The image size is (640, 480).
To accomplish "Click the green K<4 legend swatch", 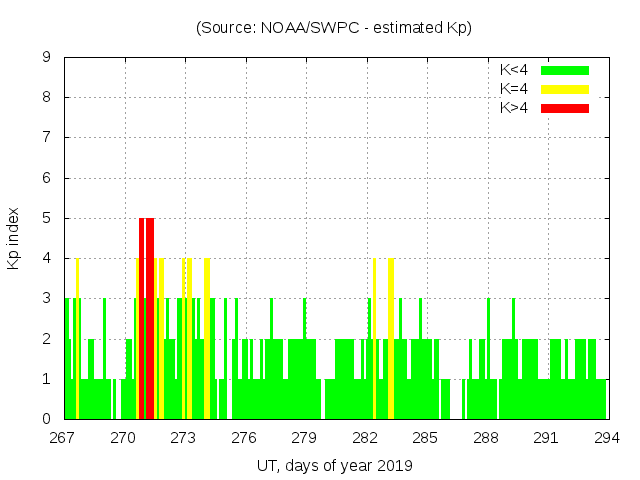I will (x=565, y=70).
